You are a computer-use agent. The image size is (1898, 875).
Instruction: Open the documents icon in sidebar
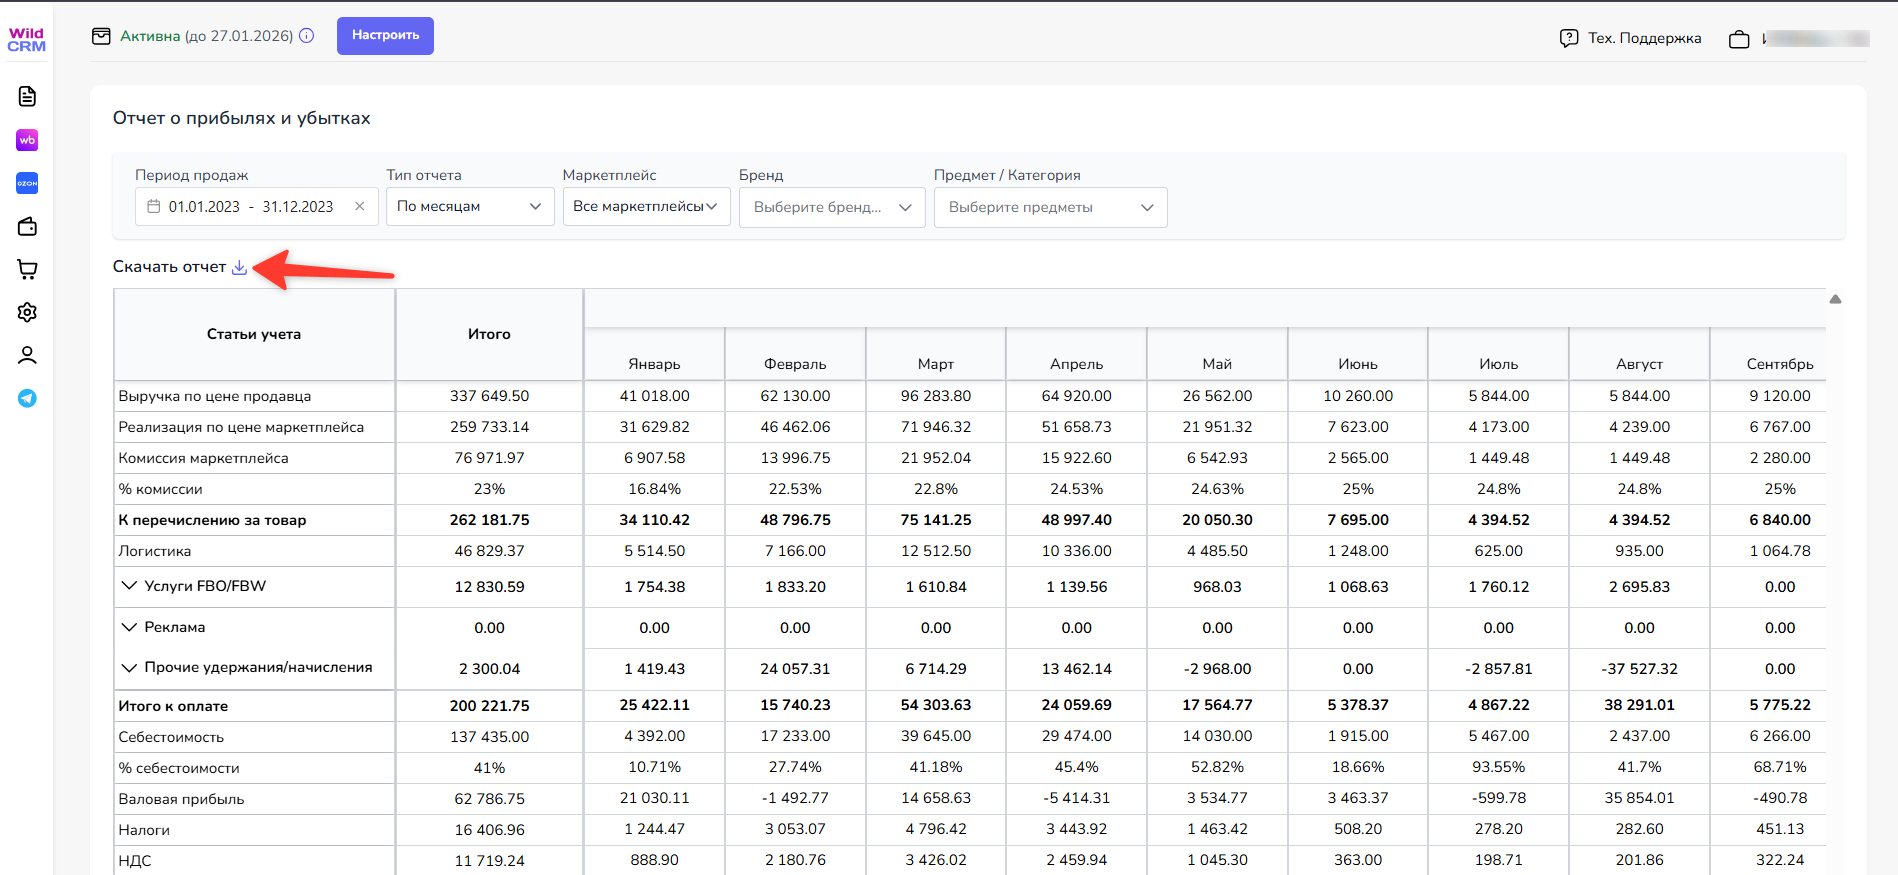[27, 96]
